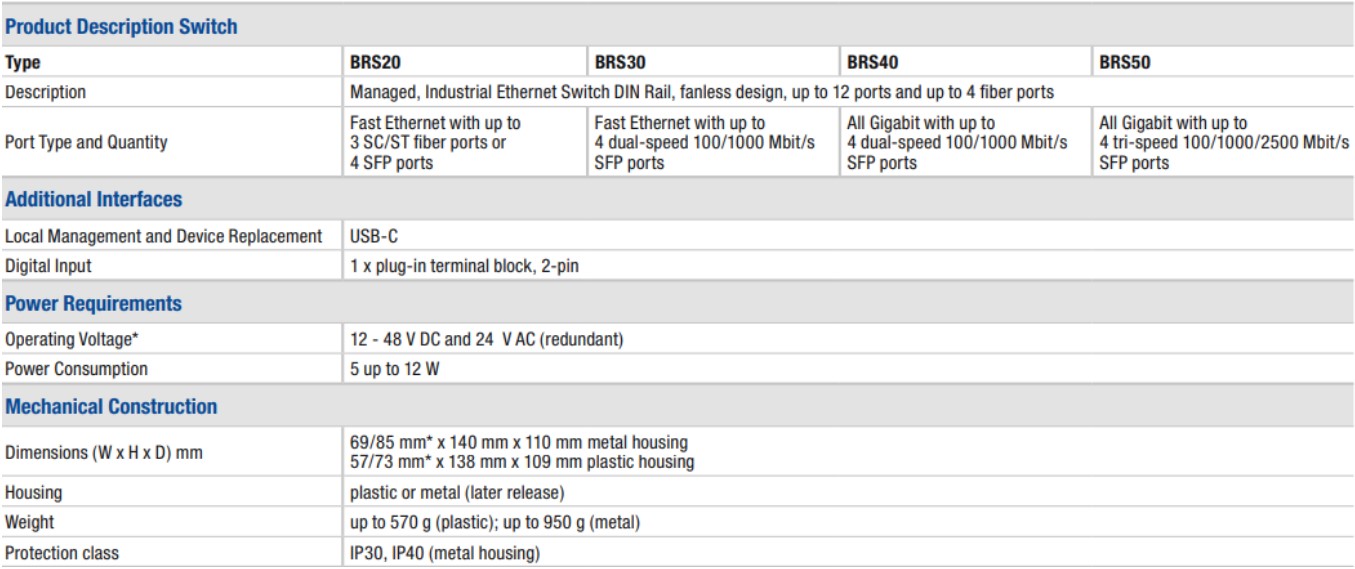1355x569 pixels.
Task: Click the USB-C cell value
Action: [x=375, y=237]
